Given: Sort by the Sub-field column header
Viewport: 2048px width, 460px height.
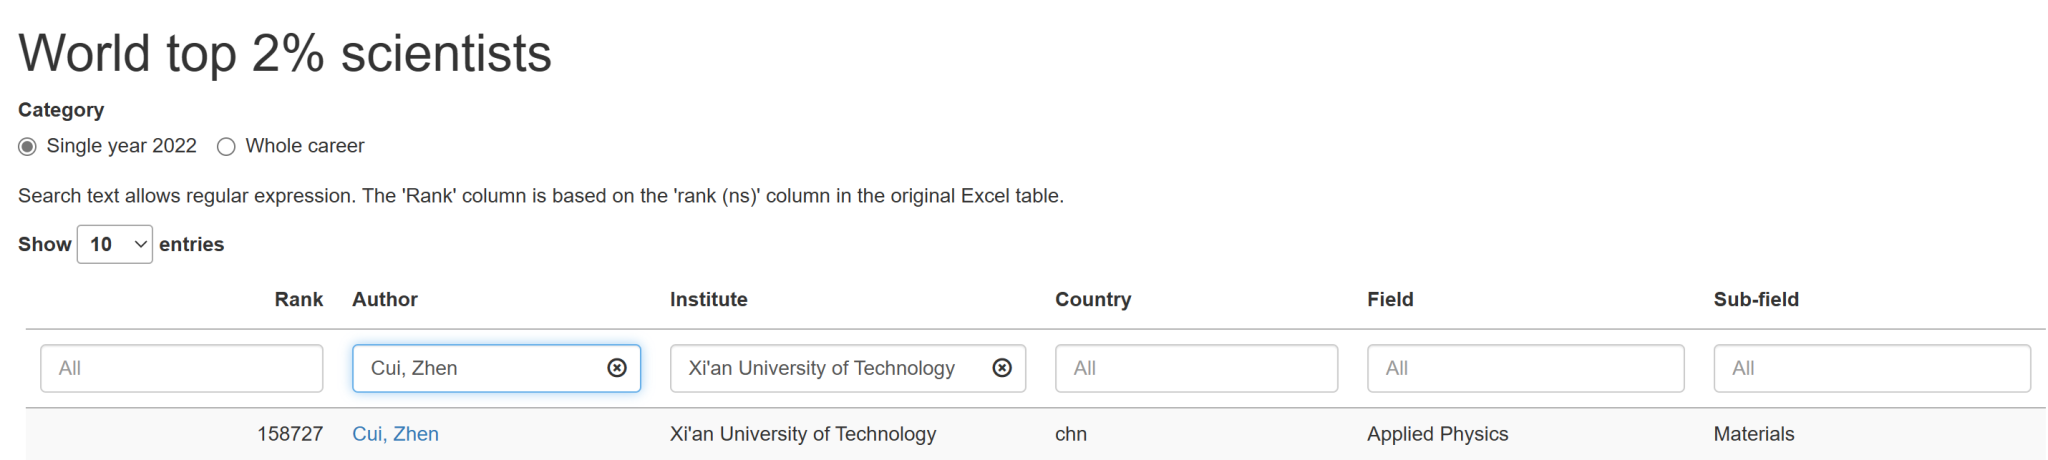Looking at the screenshot, I should 1755,299.
